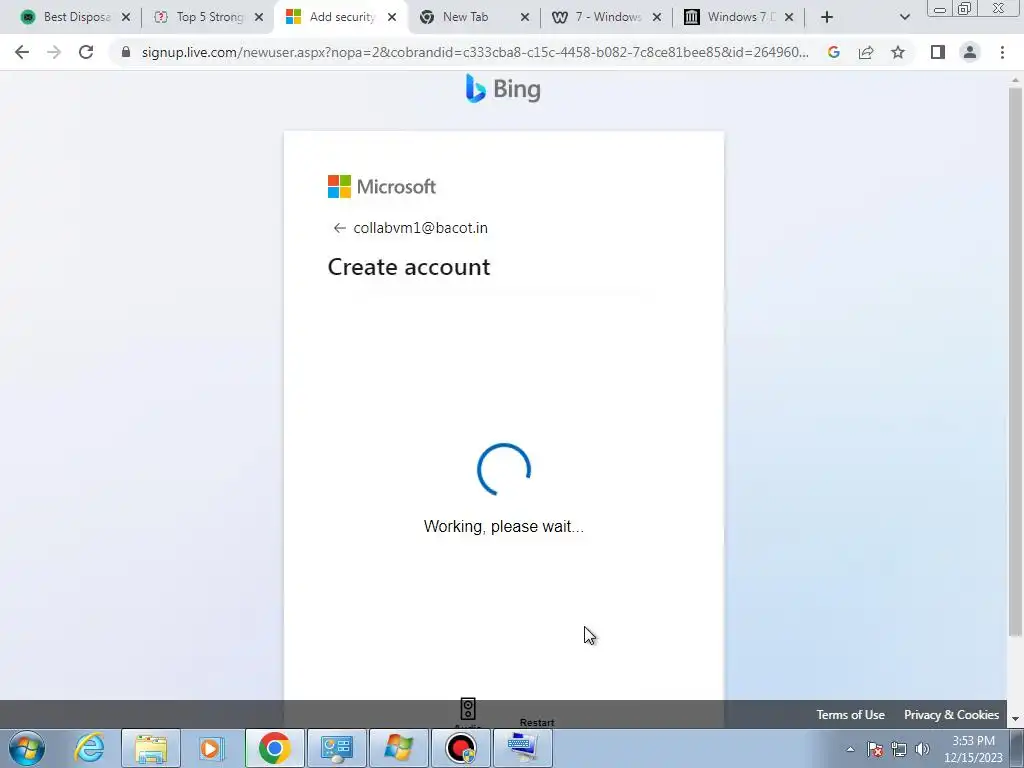This screenshot has height=768, width=1024.
Task: Click the Create account heading
Action: (409, 267)
